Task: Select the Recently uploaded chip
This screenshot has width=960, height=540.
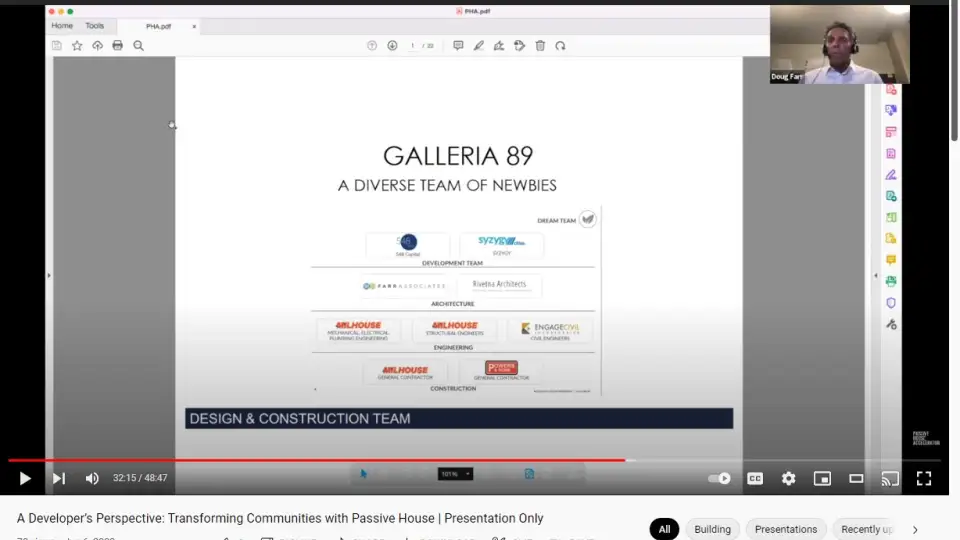Action: pos(866,529)
